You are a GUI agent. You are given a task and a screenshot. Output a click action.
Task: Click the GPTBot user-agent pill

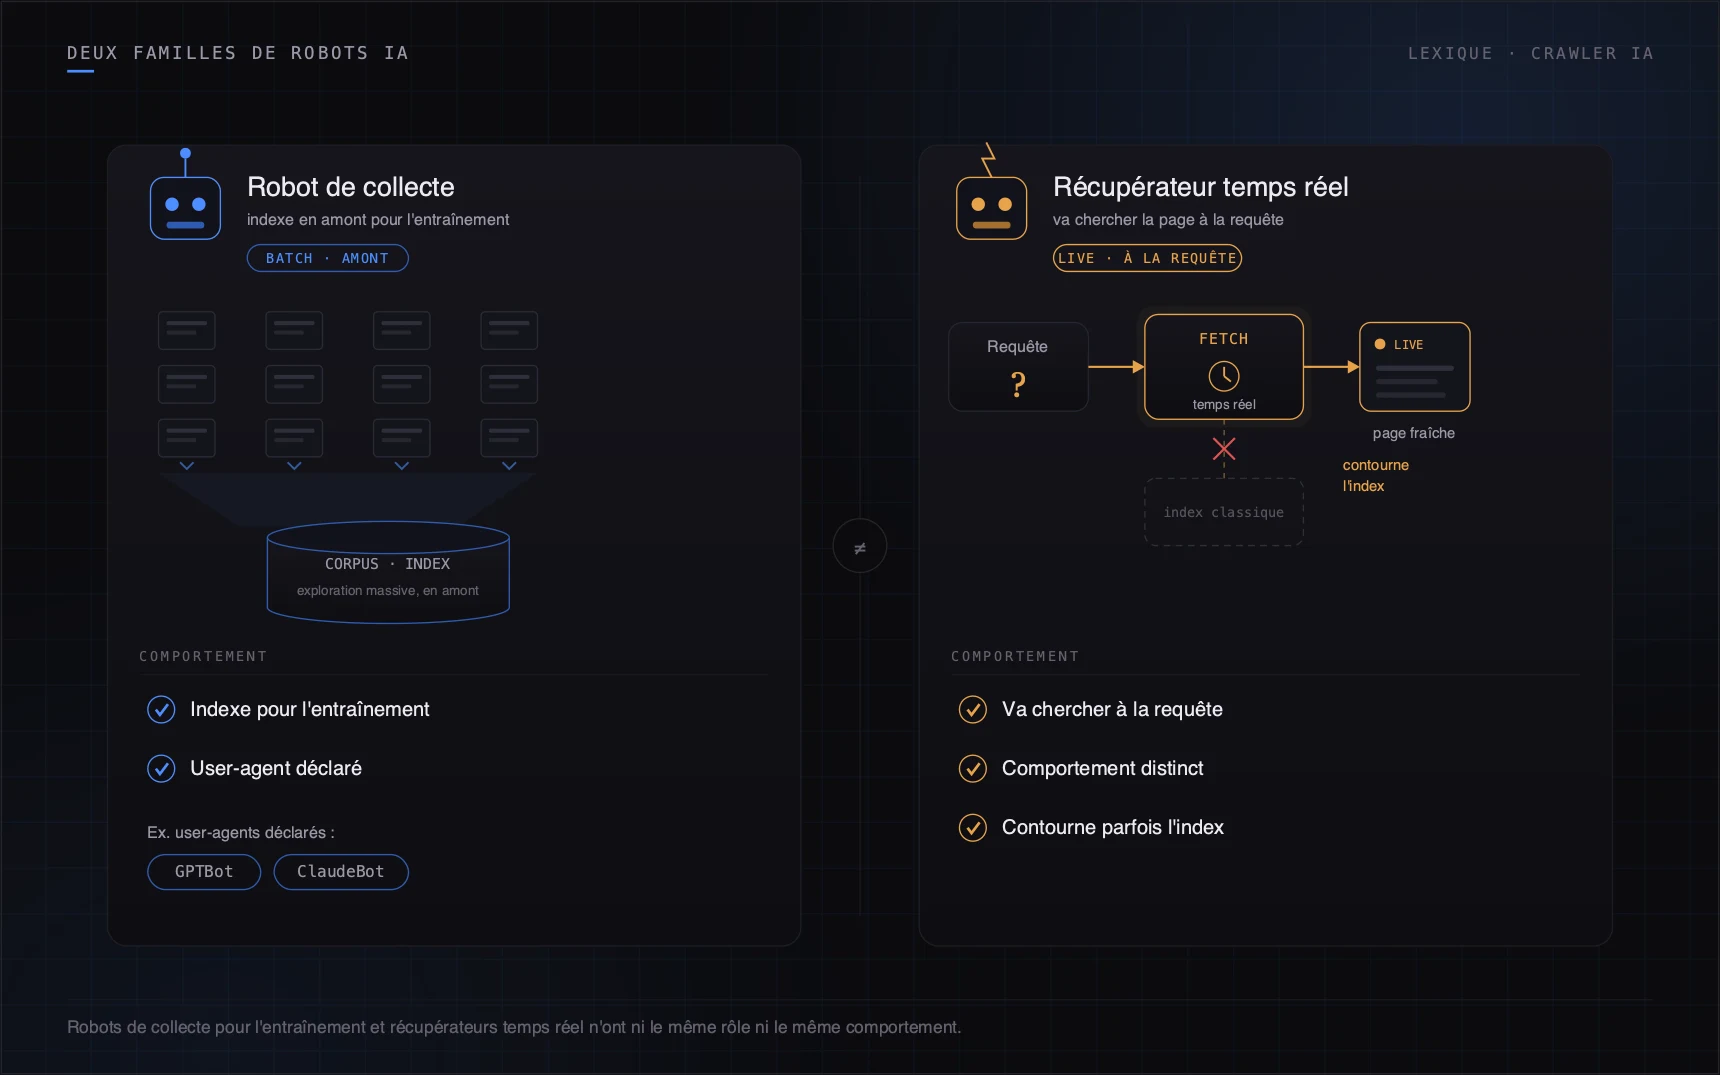[204, 872]
